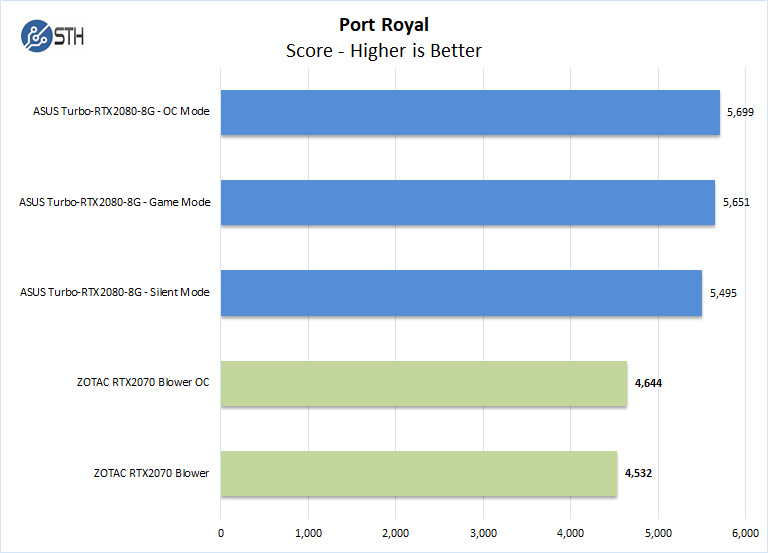Click the ZOTAC RTX2070 Blower label
This screenshot has width=768, height=553.
coord(151,473)
